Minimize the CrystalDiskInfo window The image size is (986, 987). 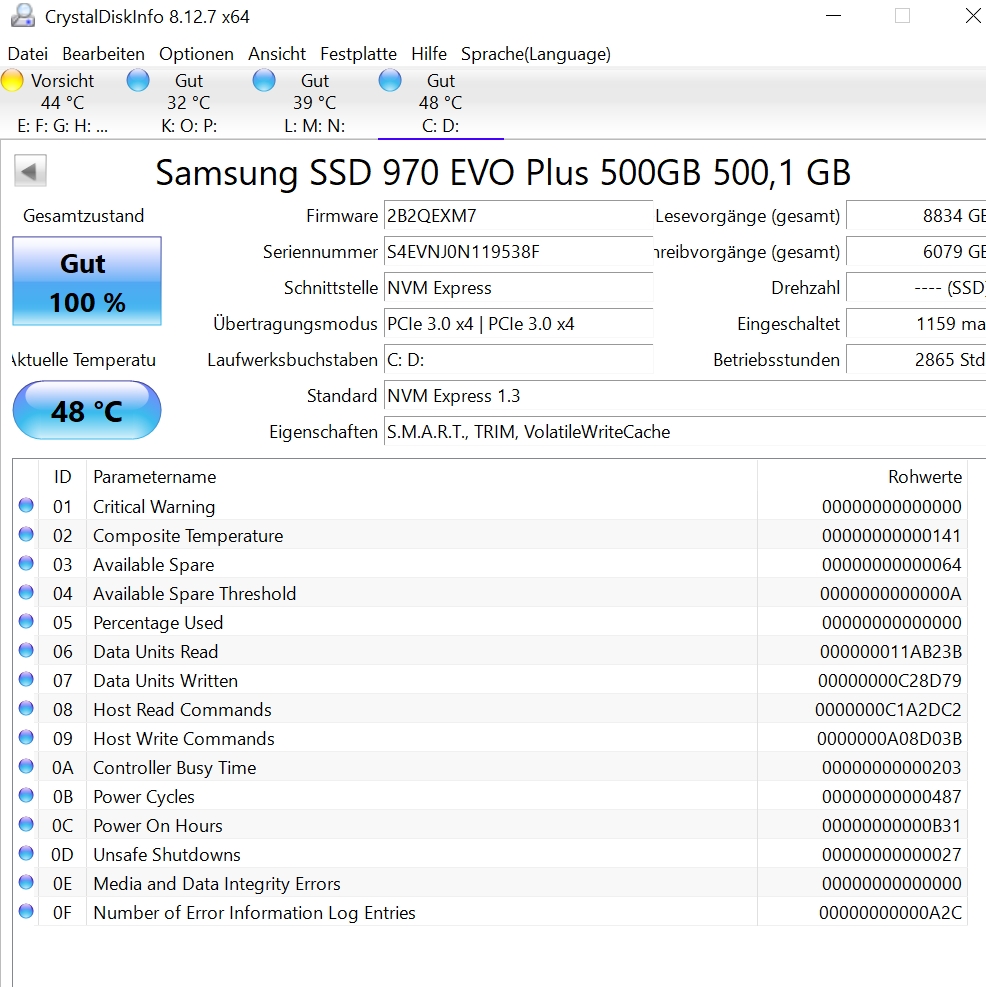coord(834,16)
